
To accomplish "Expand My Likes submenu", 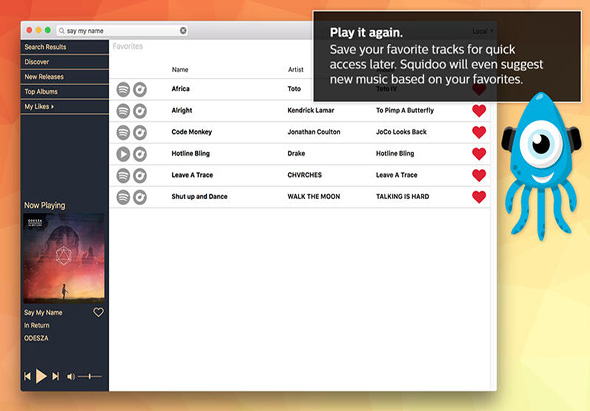I will coord(65,107).
